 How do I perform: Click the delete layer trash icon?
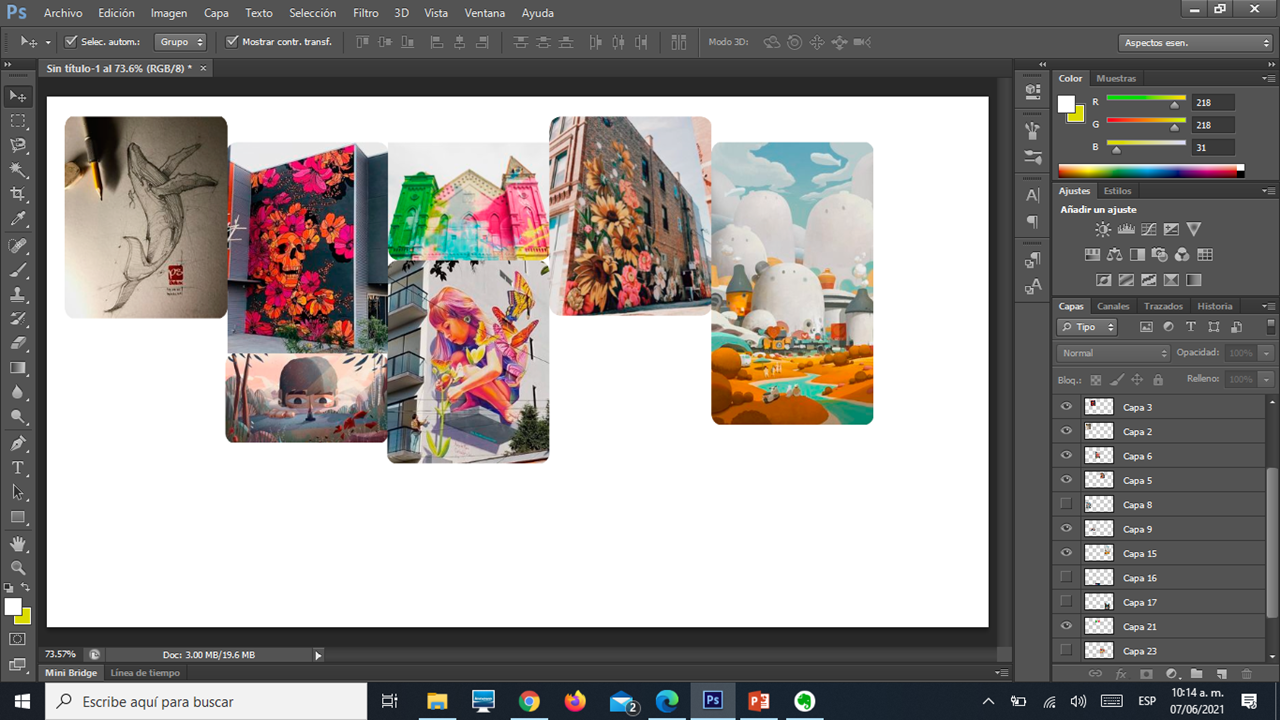(x=1246, y=674)
